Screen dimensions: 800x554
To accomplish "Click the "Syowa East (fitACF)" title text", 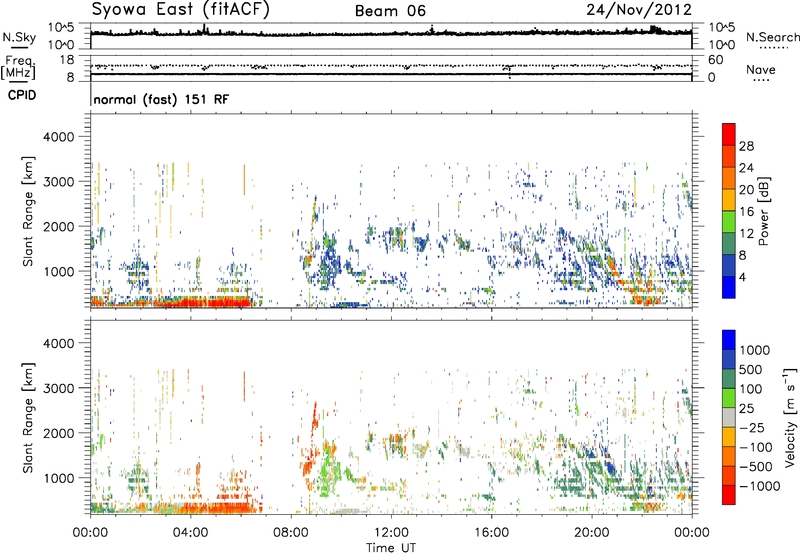I will (180, 10).
